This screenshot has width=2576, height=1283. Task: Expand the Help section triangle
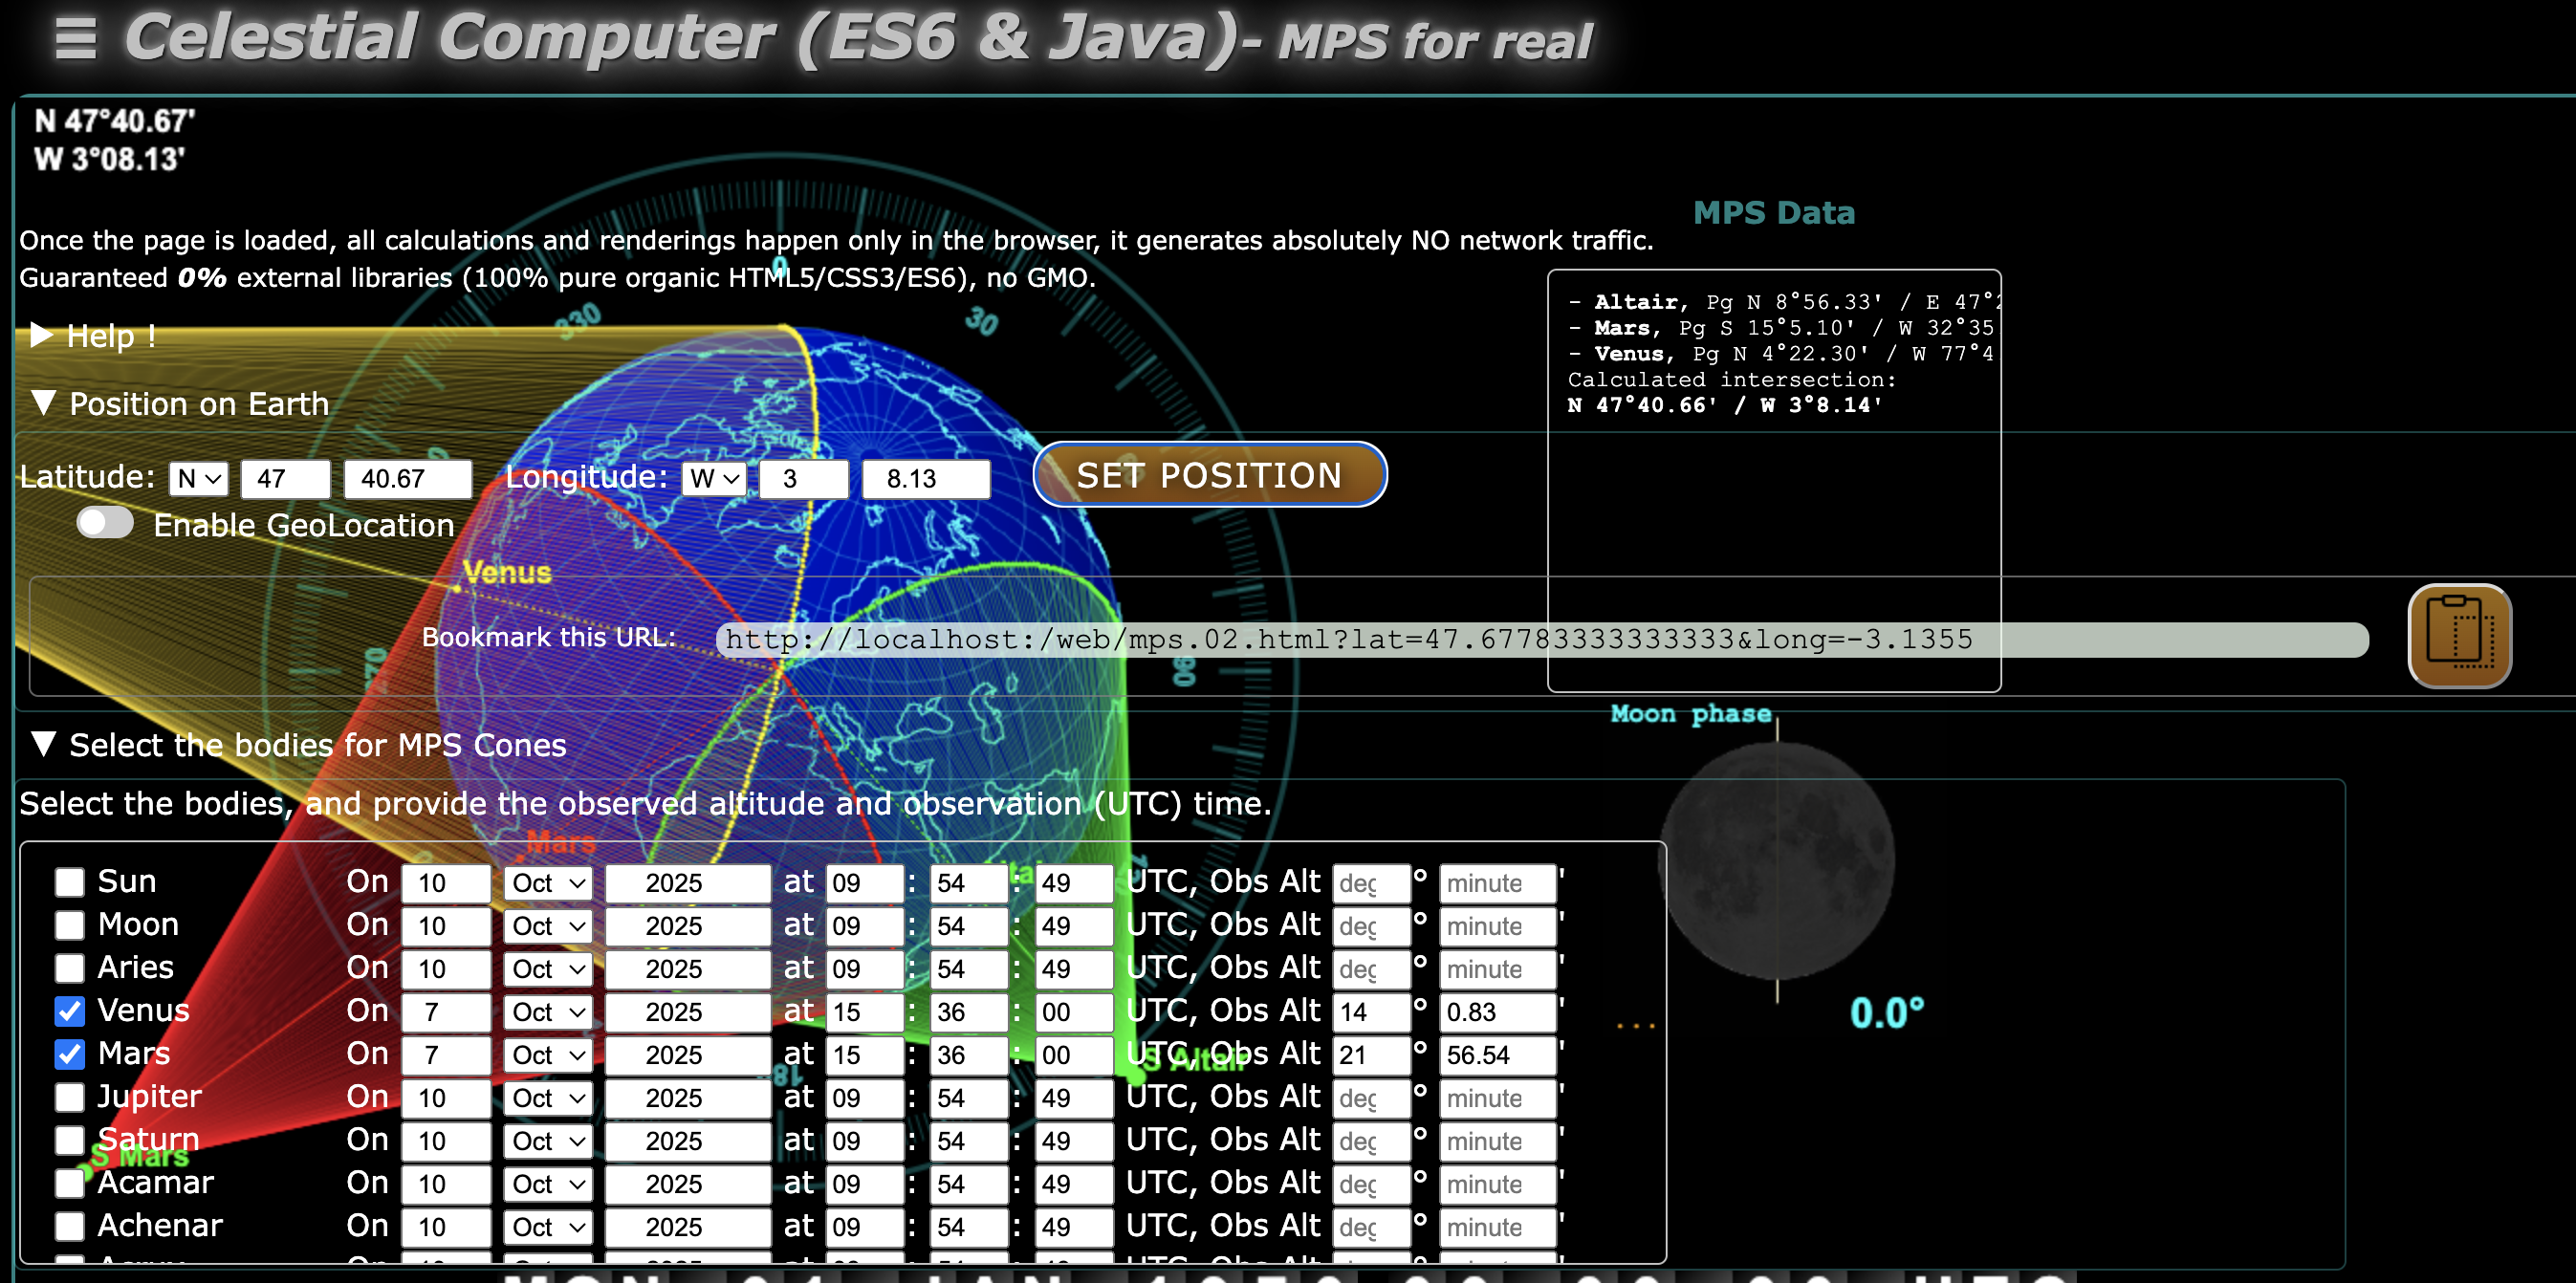(41, 335)
